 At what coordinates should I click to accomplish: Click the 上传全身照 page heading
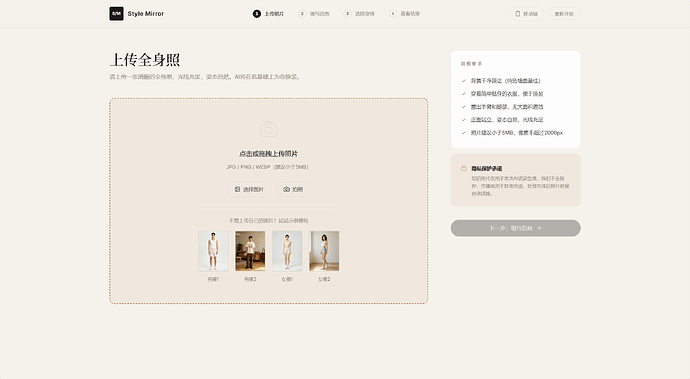click(x=145, y=59)
